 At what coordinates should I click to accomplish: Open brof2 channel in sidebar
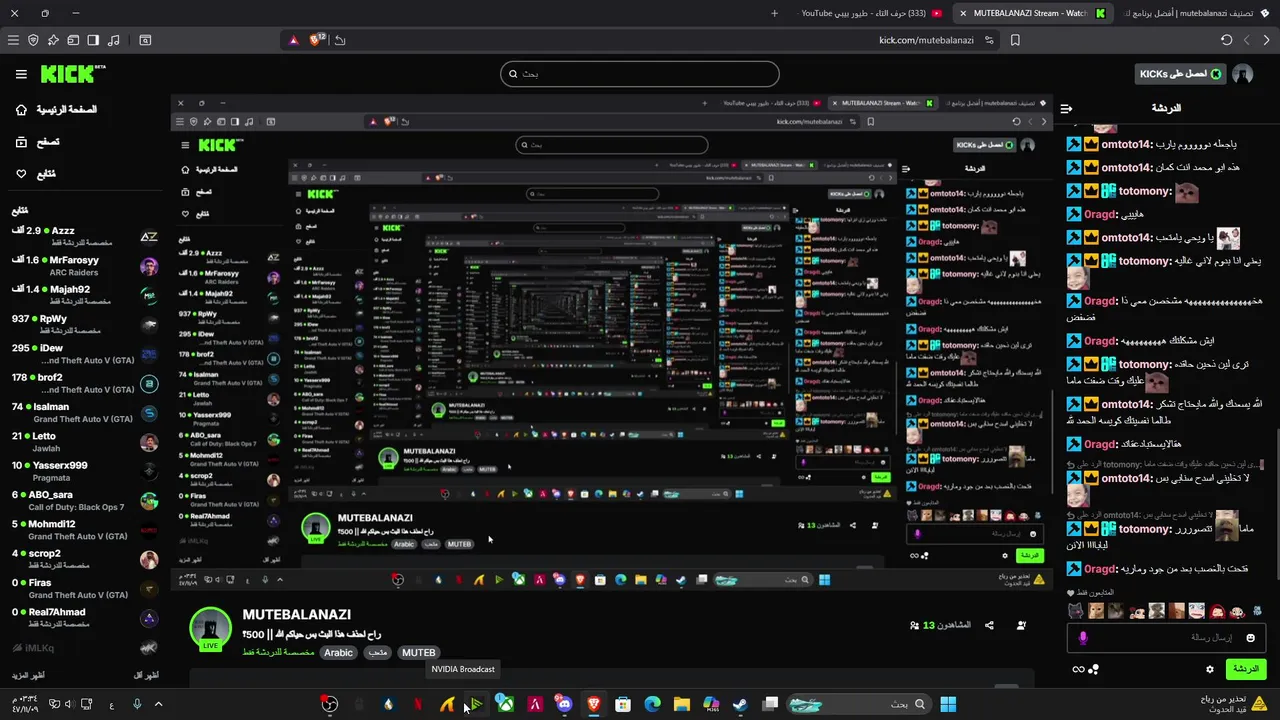pyautogui.click(x=85, y=383)
